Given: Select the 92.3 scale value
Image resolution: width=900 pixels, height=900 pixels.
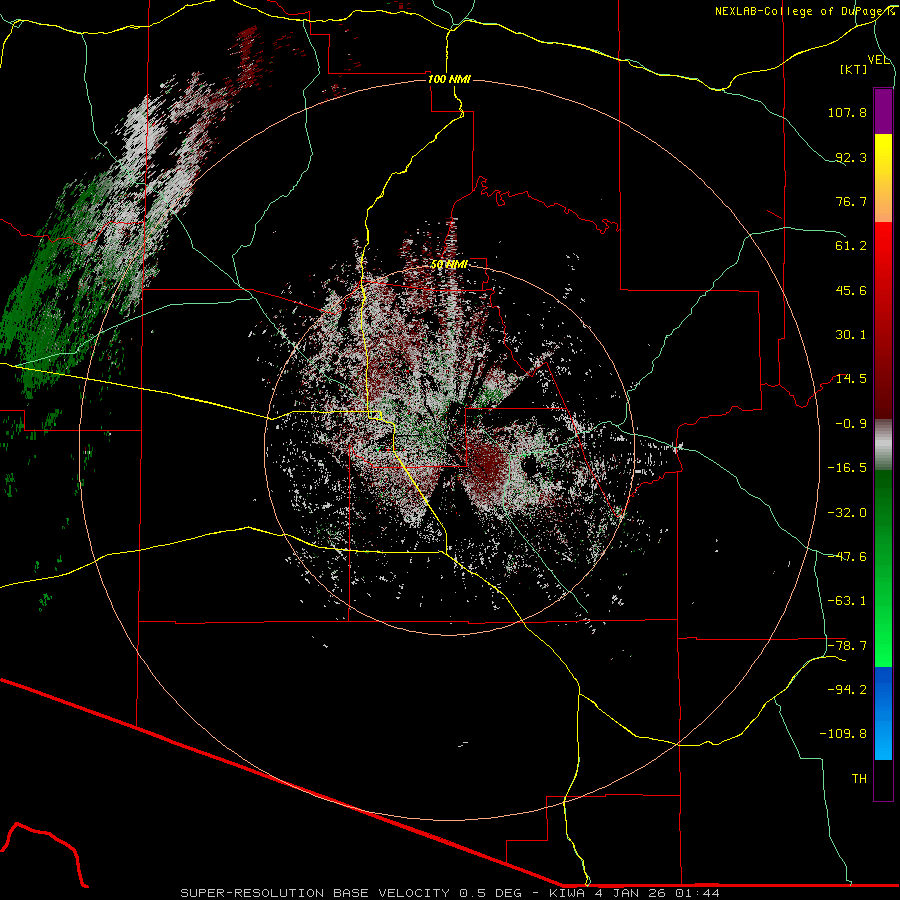Looking at the screenshot, I should 851,157.
